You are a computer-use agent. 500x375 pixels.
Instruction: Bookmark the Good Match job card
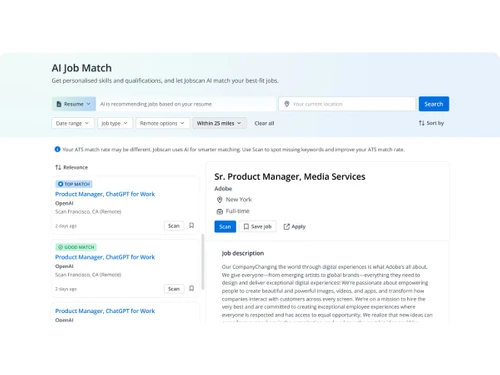(191, 288)
